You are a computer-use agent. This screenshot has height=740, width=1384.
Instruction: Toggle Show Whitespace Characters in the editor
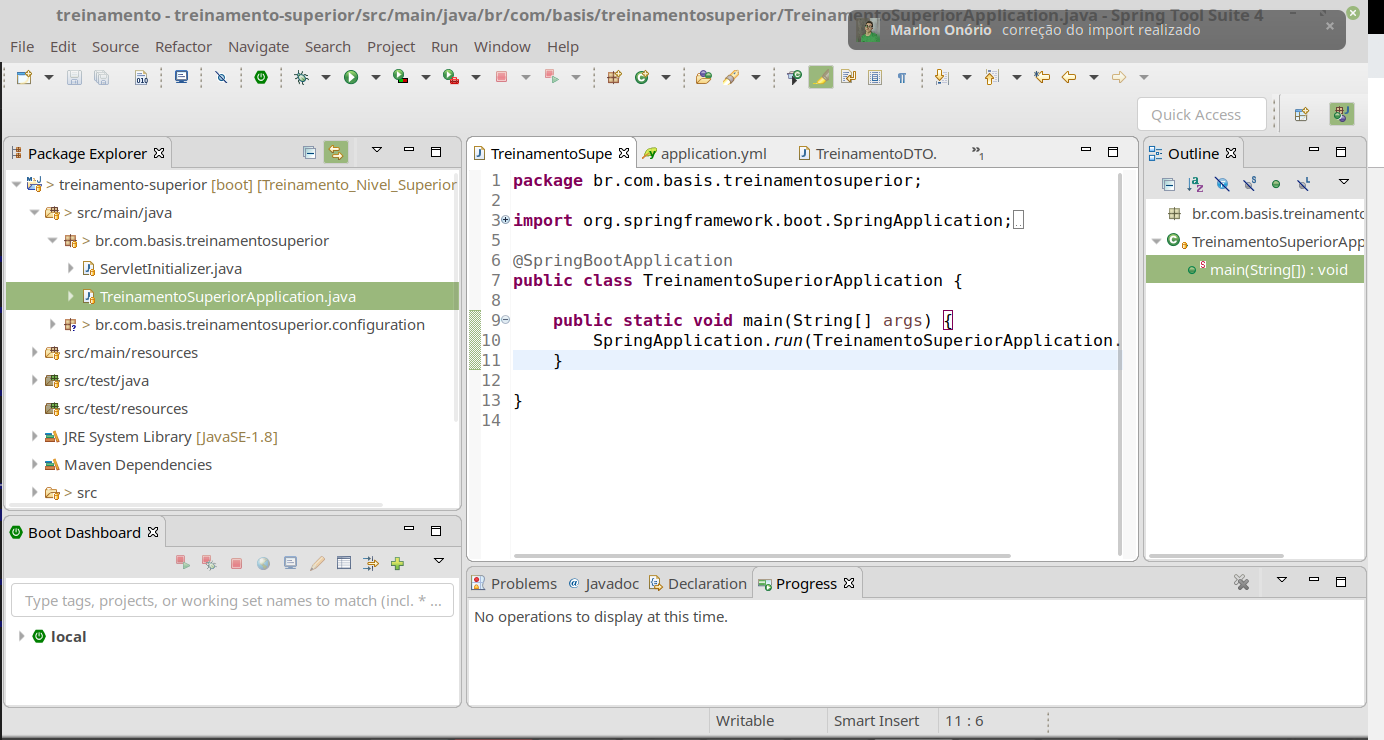902,76
